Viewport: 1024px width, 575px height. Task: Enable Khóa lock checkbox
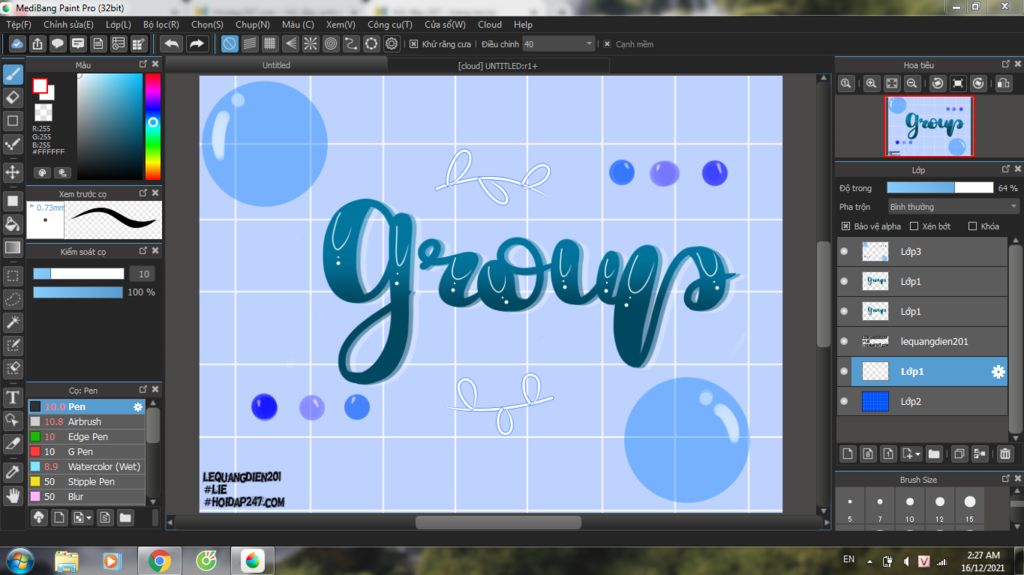pos(972,226)
